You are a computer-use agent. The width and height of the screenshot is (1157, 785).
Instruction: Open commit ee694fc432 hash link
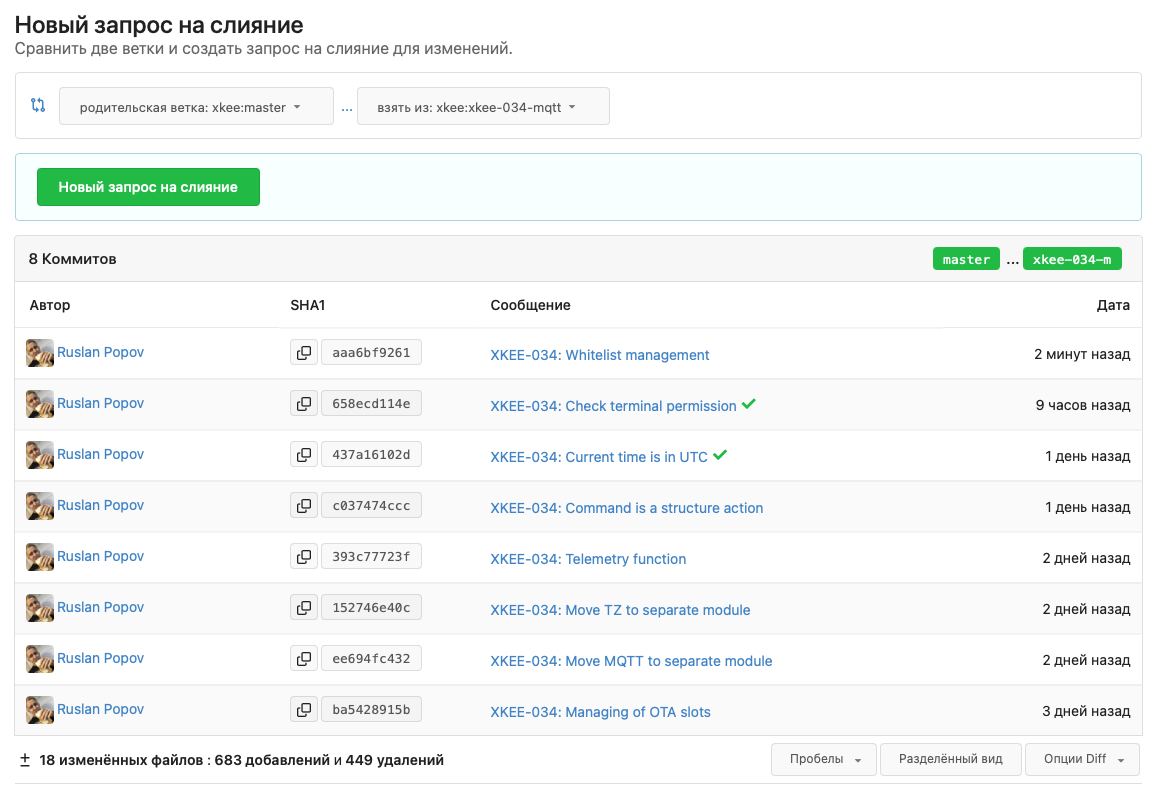pos(371,658)
